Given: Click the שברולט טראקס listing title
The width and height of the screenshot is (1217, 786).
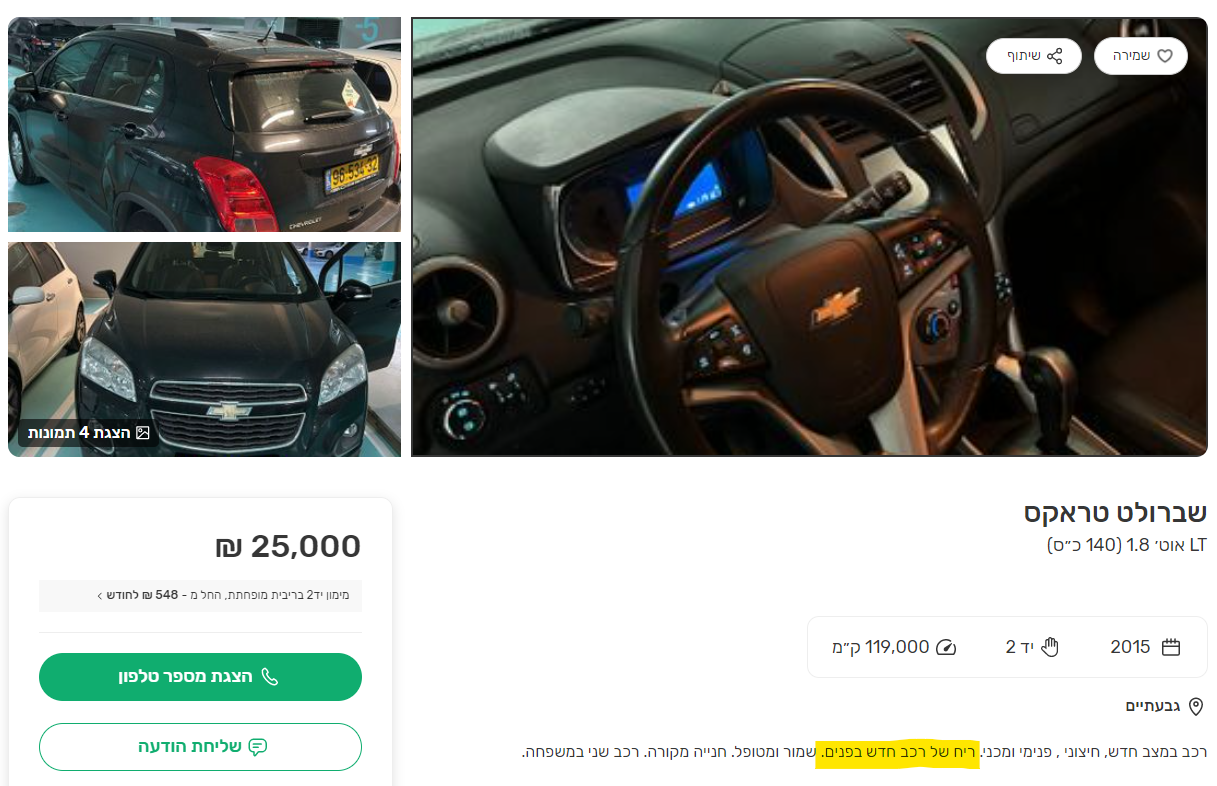Looking at the screenshot, I should click(1115, 513).
